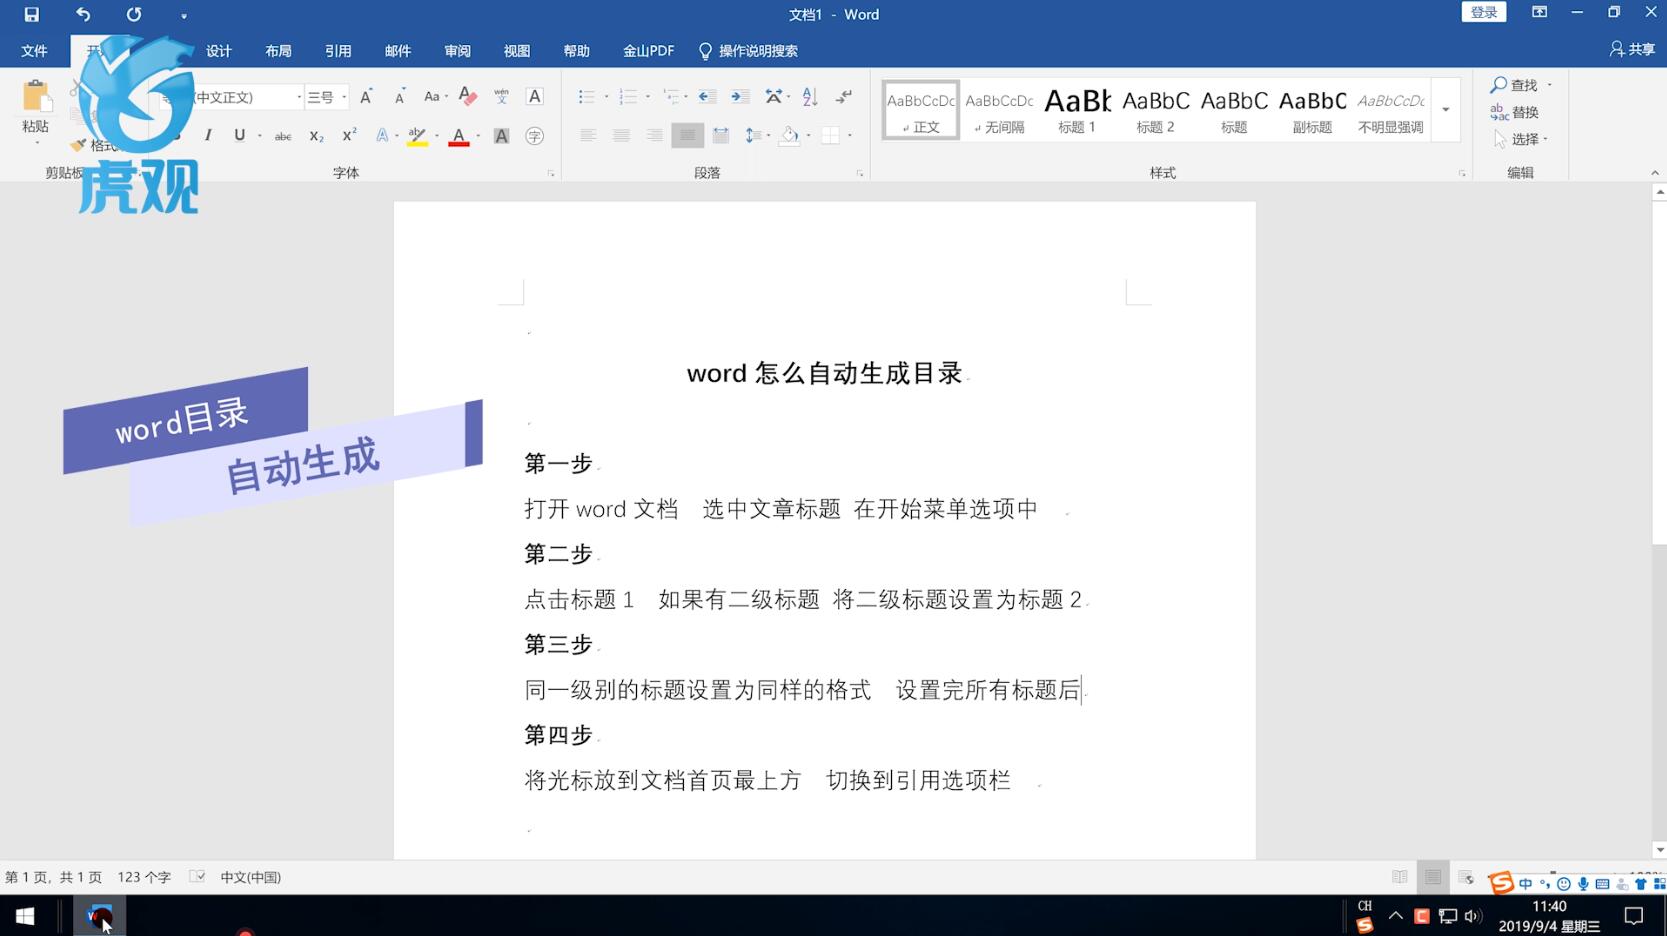
Task: Click the distributed alignment icon
Action: pos(721,136)
